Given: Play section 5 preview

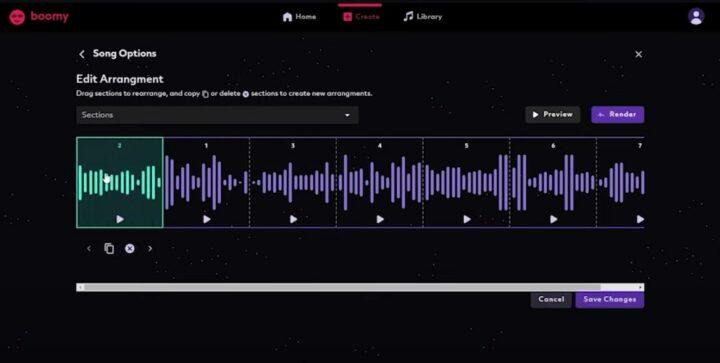Looking at the screenshot, I should 467,219.
